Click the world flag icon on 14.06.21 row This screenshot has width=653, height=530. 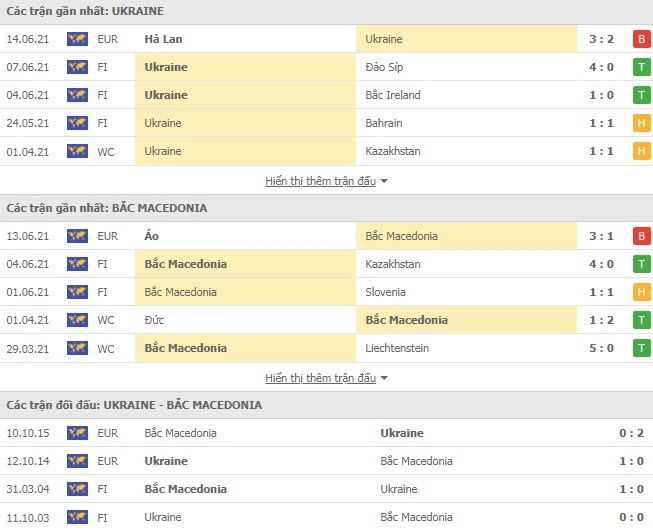[x=77, y=39]
